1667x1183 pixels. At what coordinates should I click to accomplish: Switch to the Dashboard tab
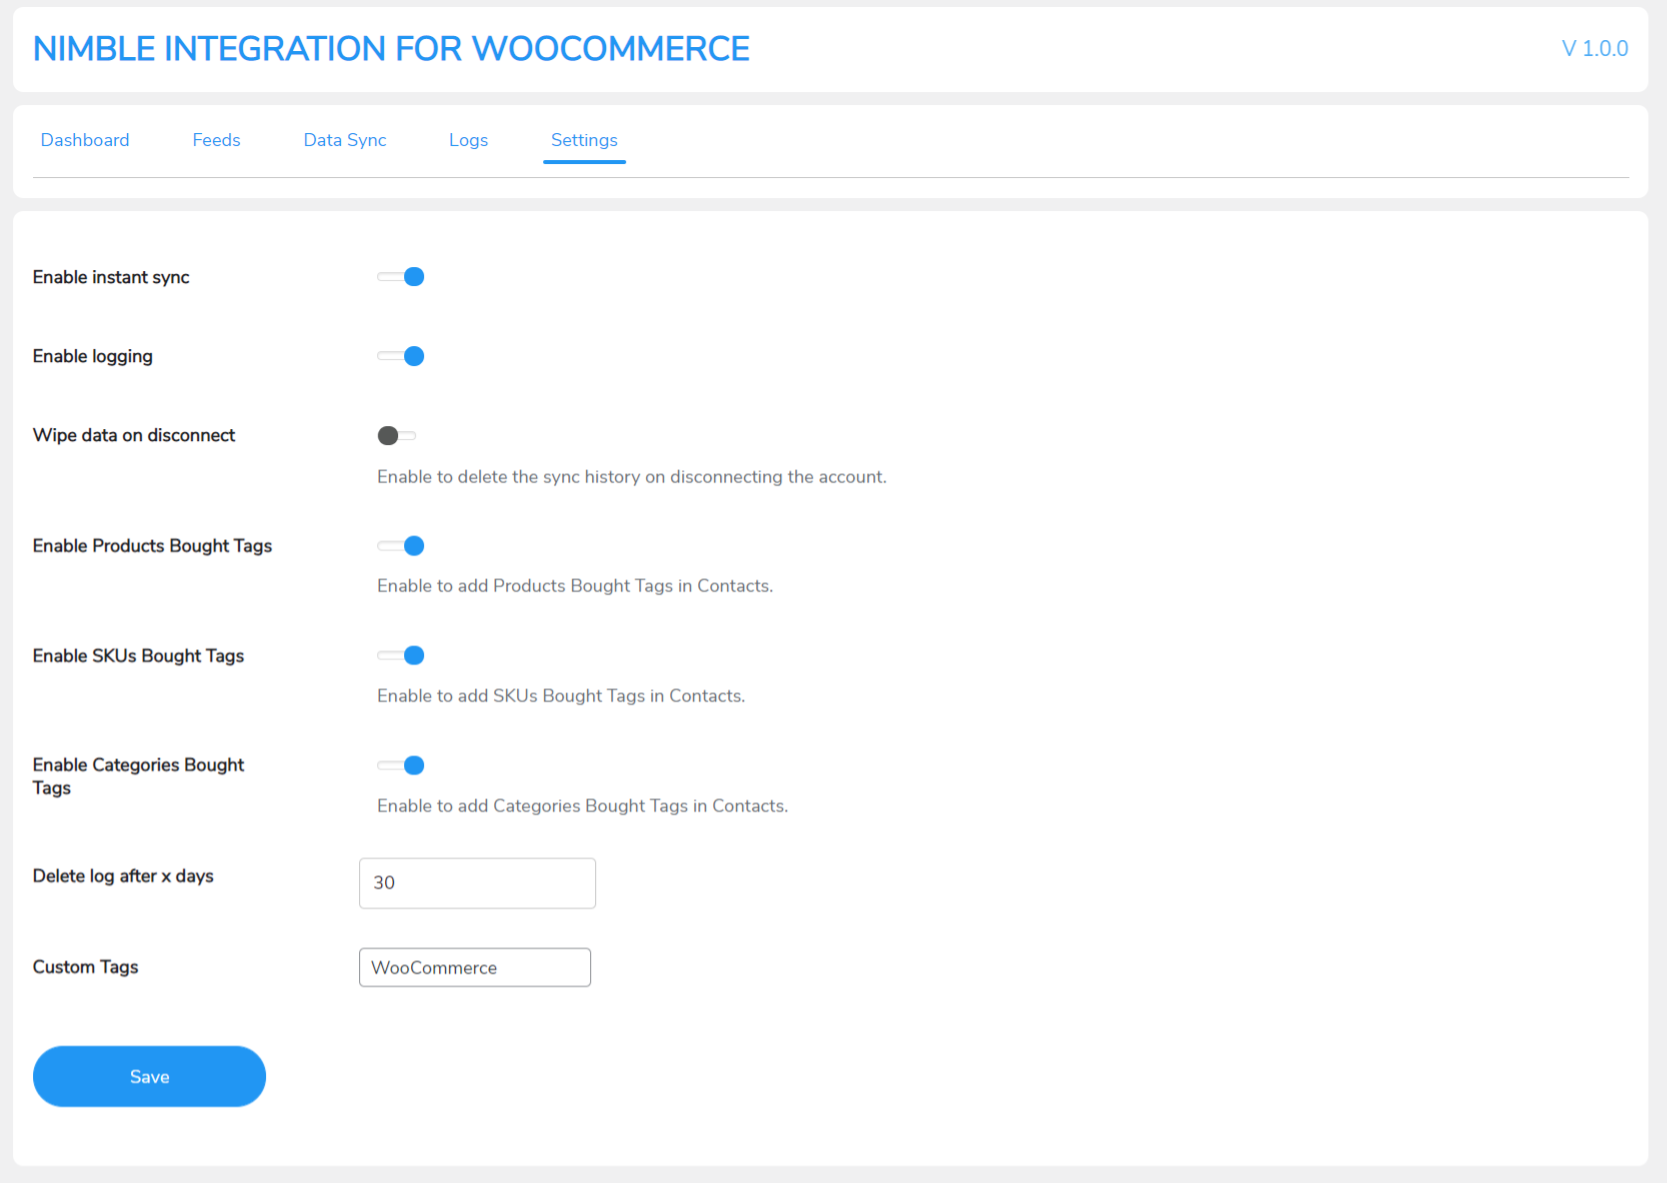pyautogui.click(x=84, y=140)
